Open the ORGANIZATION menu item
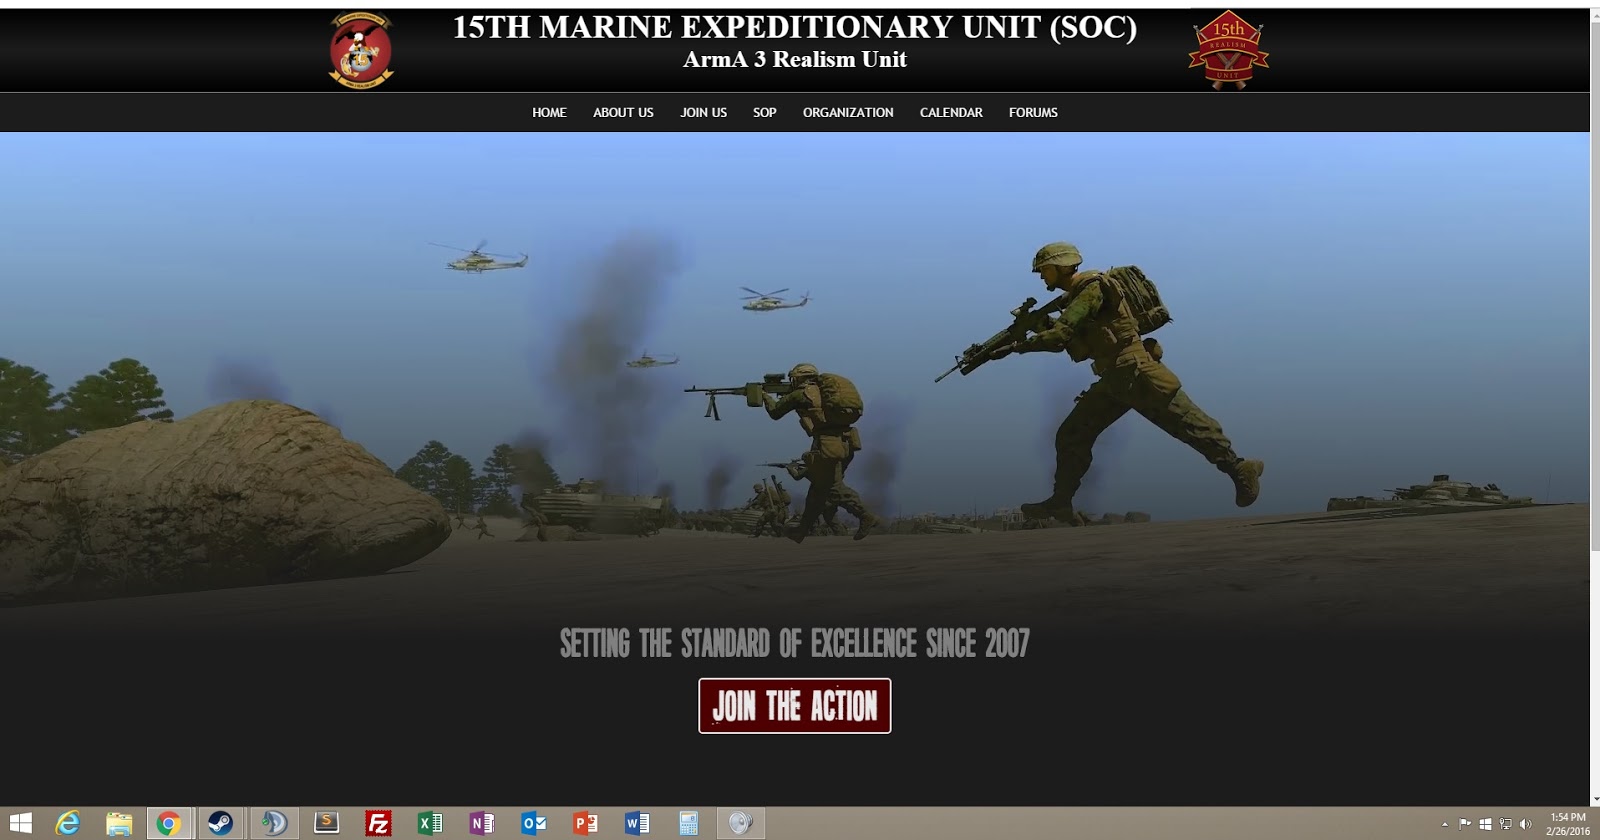Viewport: 1600px width, 840px height. (x=848, y=113)
